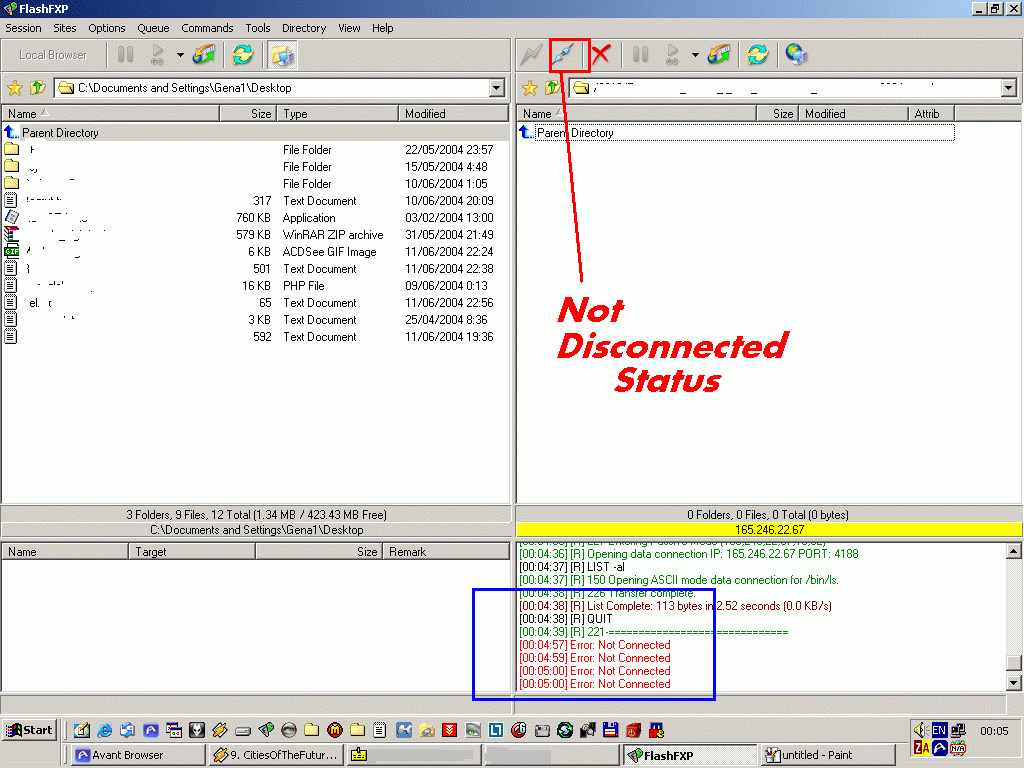Select Parent Directory in the local file list
The image size is (1024, 768).
60,132
